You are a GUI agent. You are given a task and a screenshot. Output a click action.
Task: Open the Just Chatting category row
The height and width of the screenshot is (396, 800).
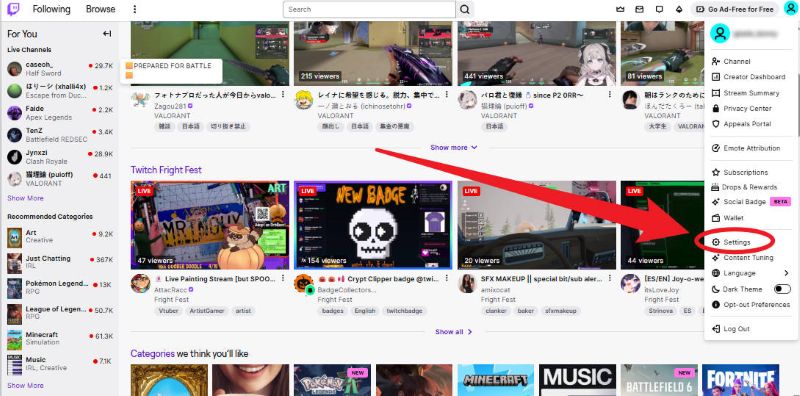(60, 263)
